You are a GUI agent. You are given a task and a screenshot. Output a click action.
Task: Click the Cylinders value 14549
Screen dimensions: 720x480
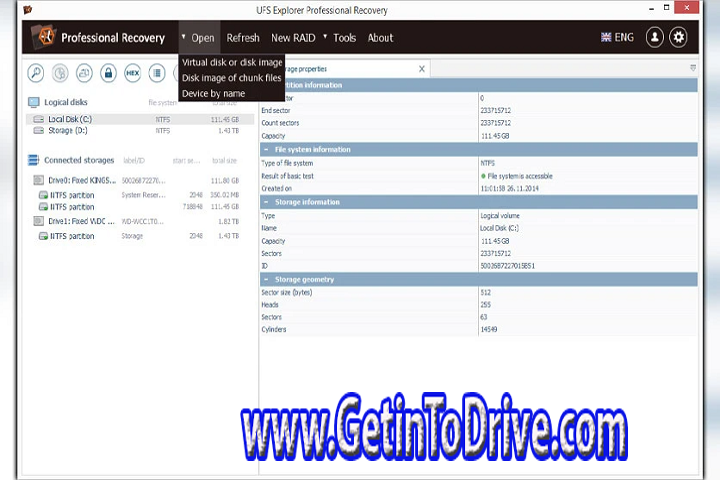(x=489, y=329)
